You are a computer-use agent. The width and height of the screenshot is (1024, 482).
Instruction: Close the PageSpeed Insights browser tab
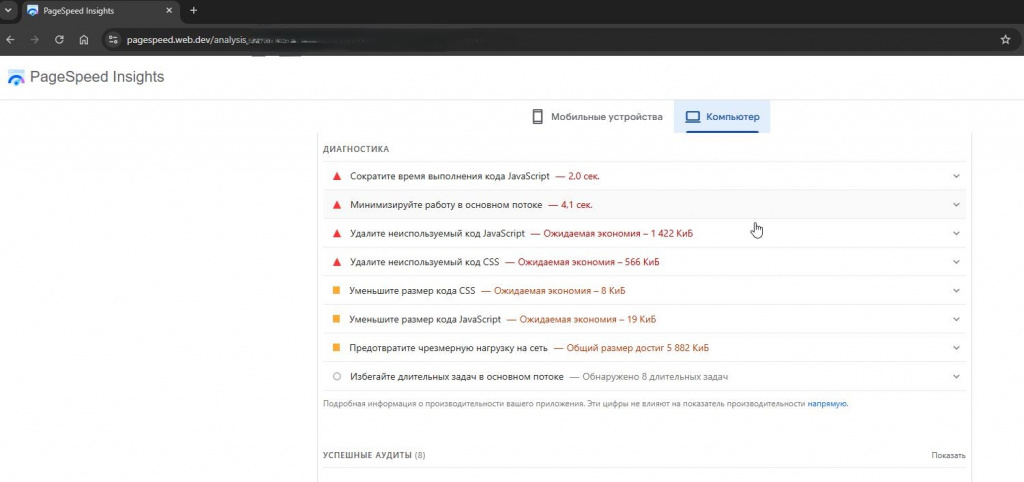click(x=169, y=11)
